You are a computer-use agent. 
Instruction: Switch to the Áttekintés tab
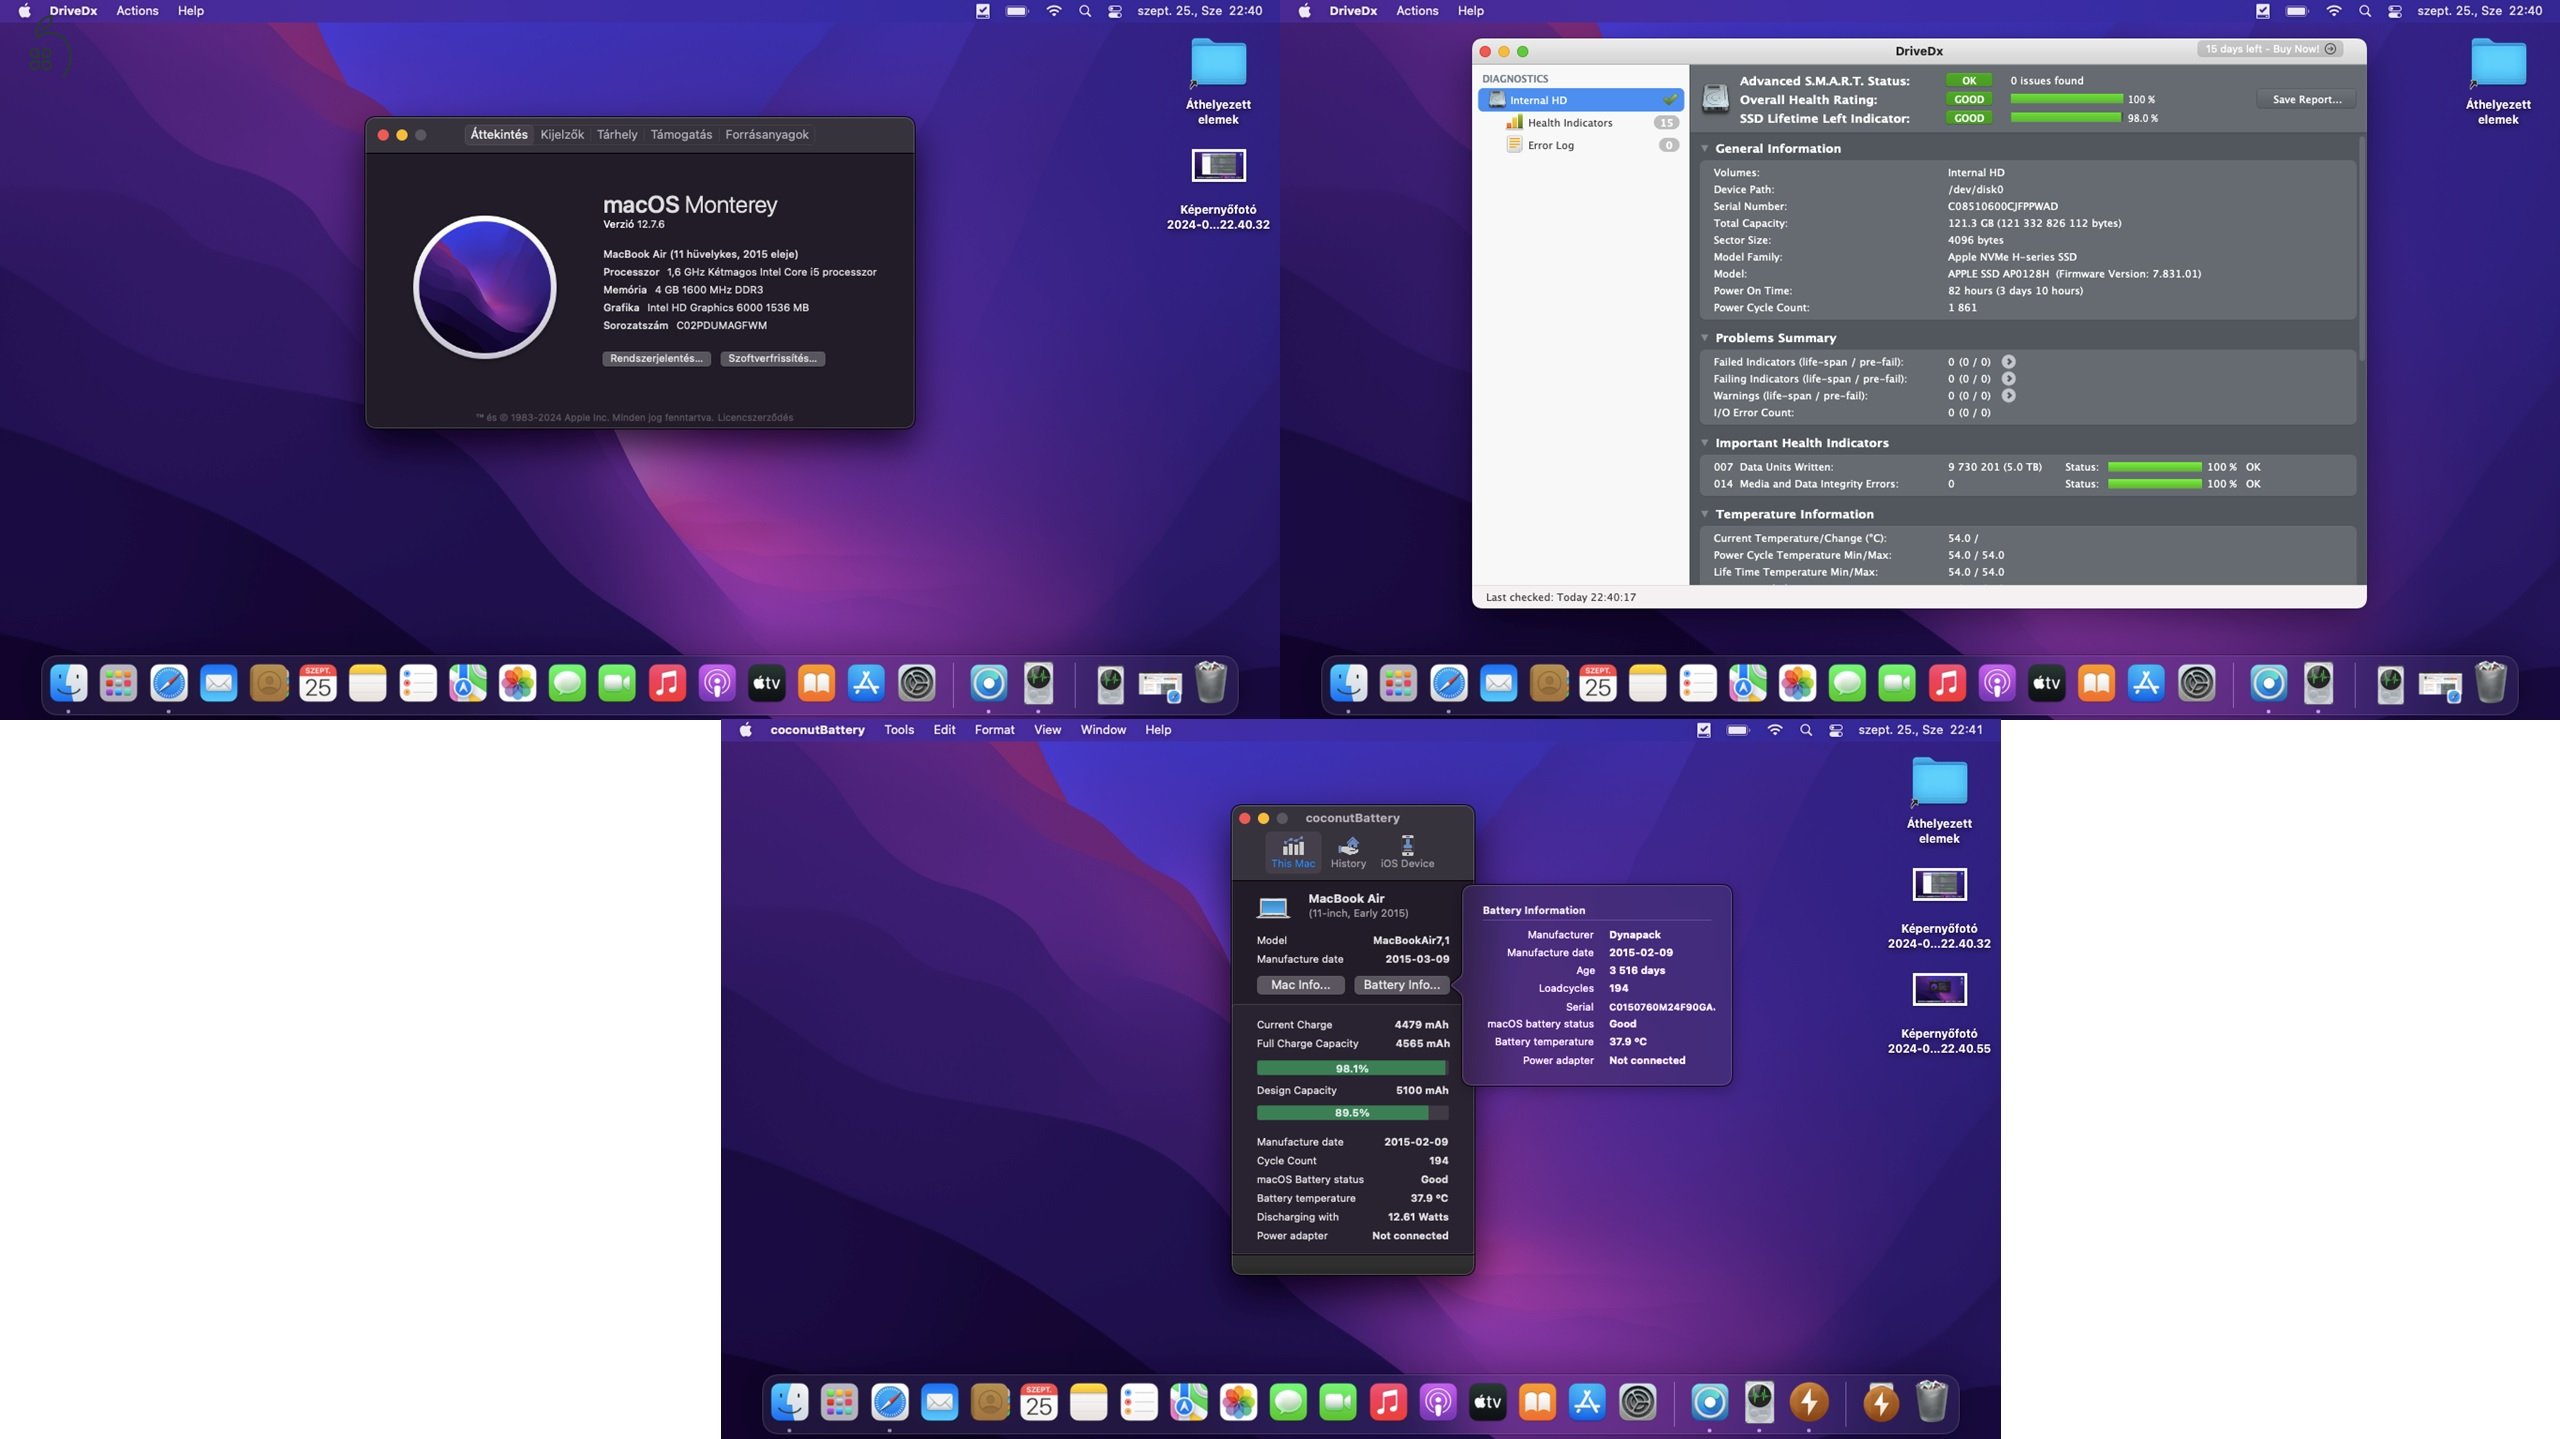(x=499, y=134)
